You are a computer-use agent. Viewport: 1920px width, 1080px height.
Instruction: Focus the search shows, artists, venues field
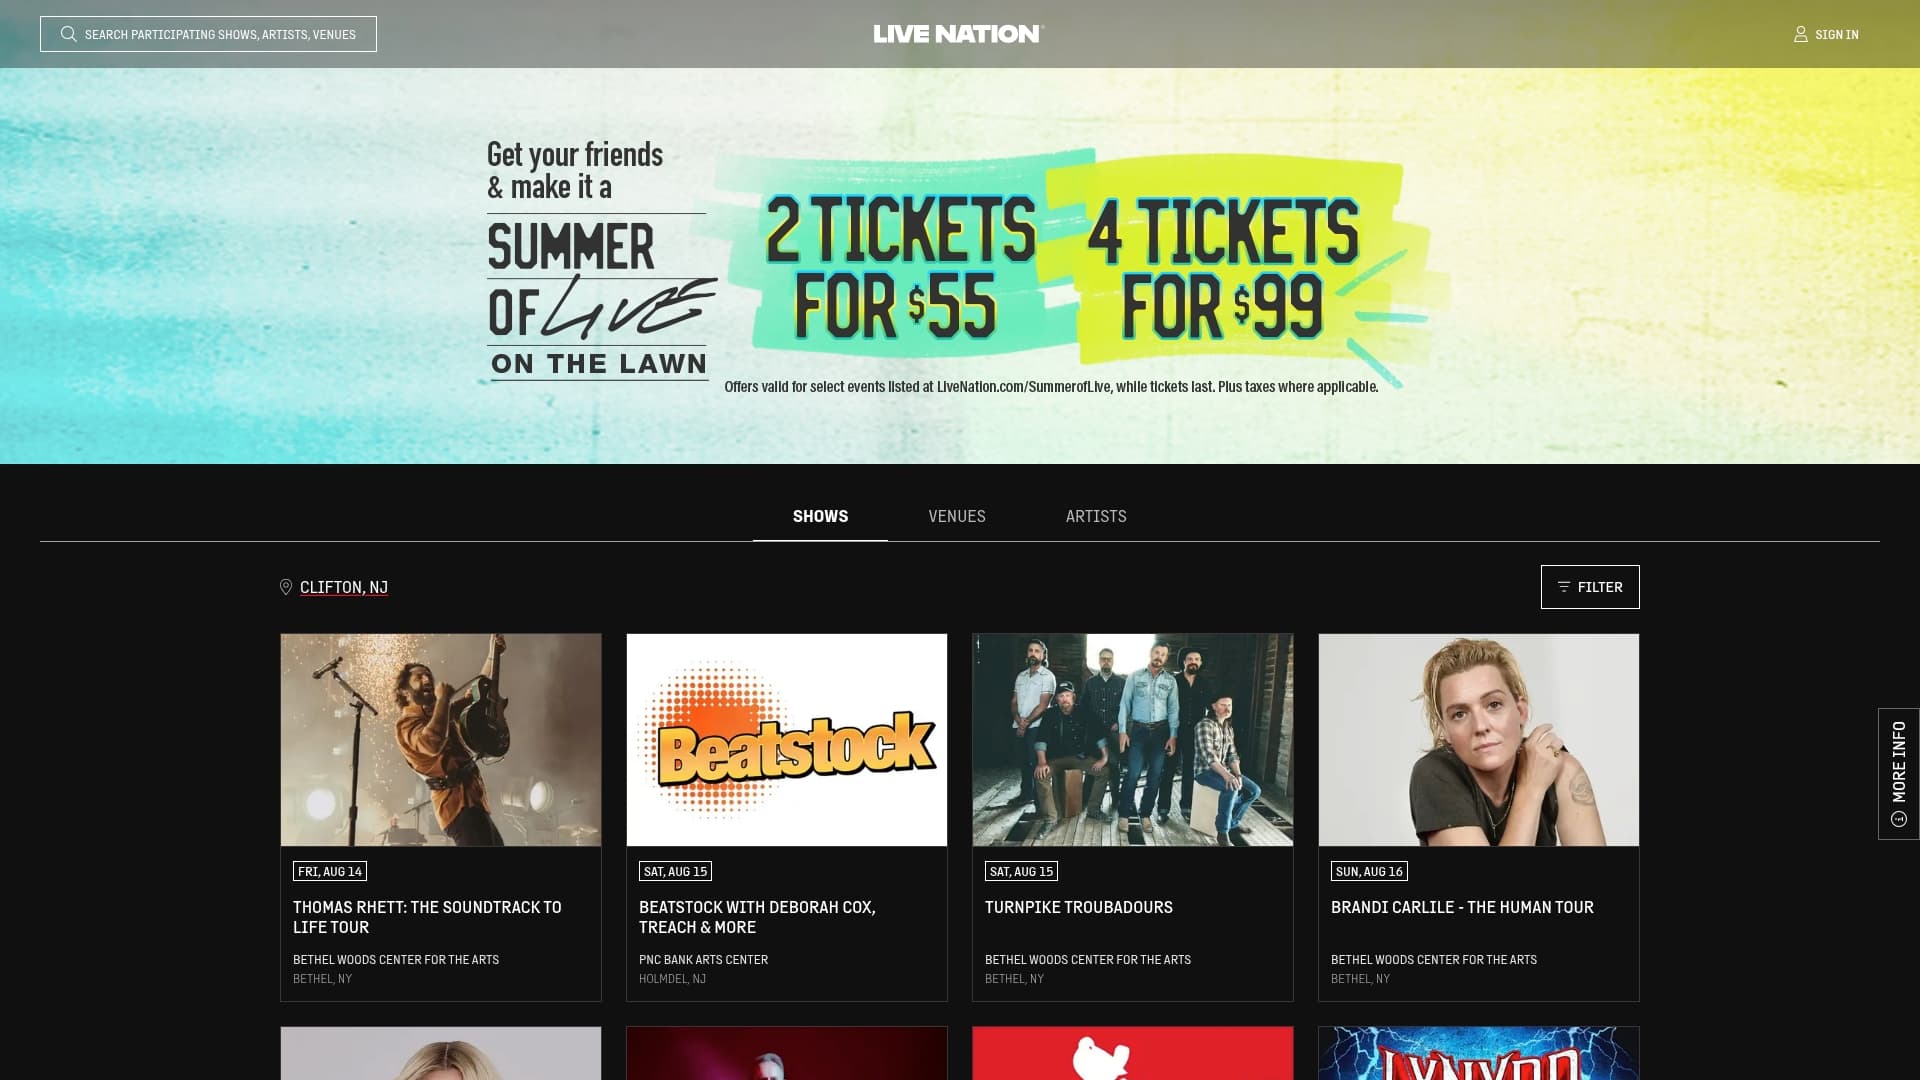208,34
